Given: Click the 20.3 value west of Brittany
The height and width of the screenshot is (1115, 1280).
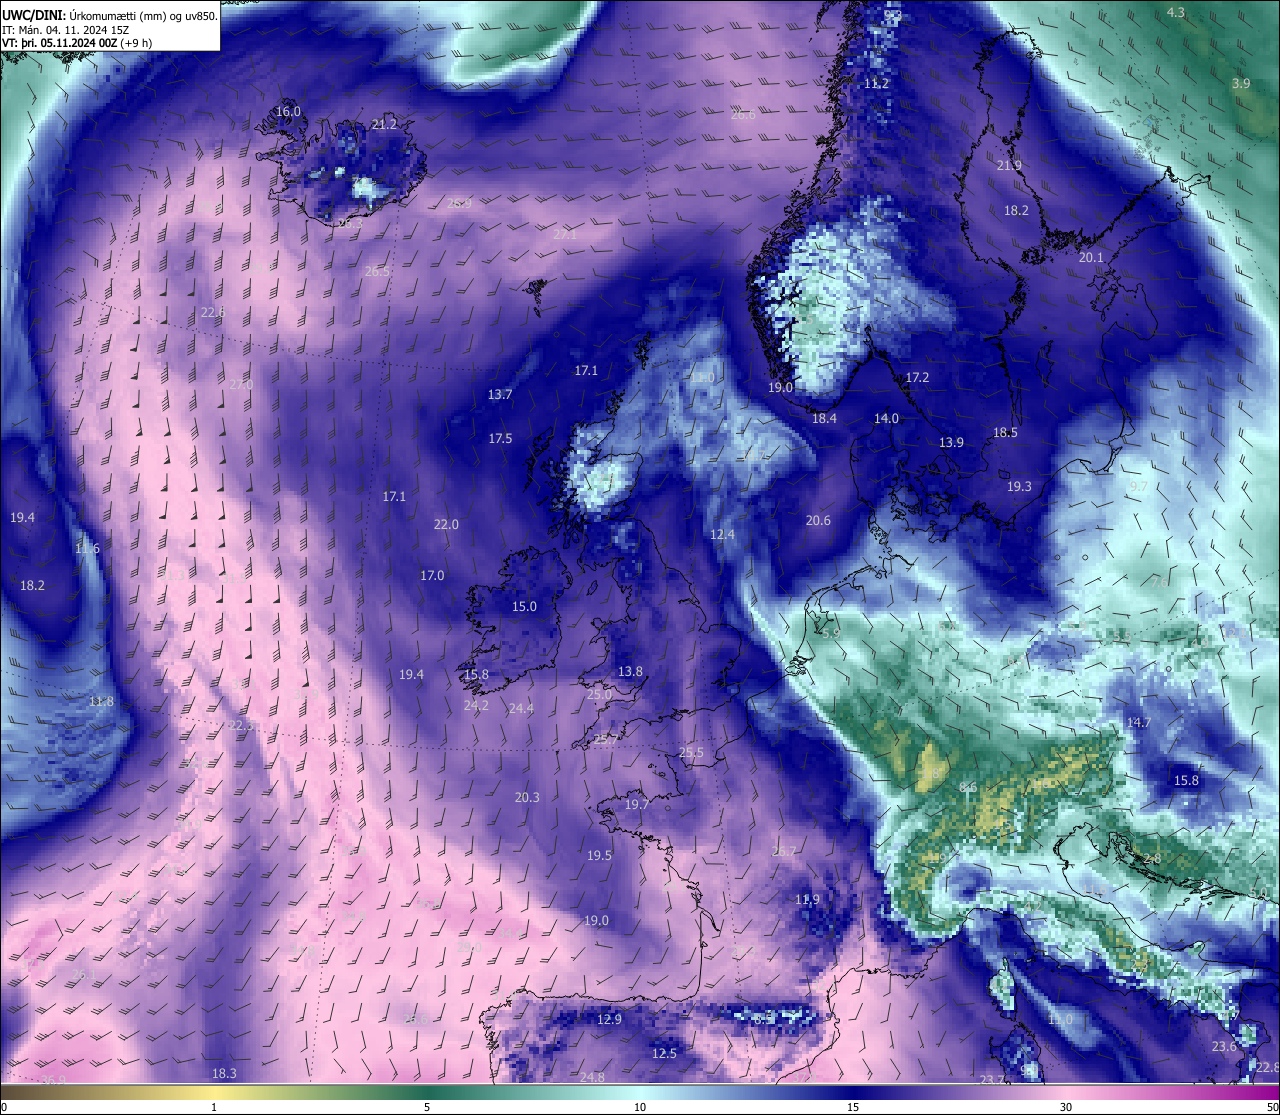Looking at the screenshot, I should 527,797.
